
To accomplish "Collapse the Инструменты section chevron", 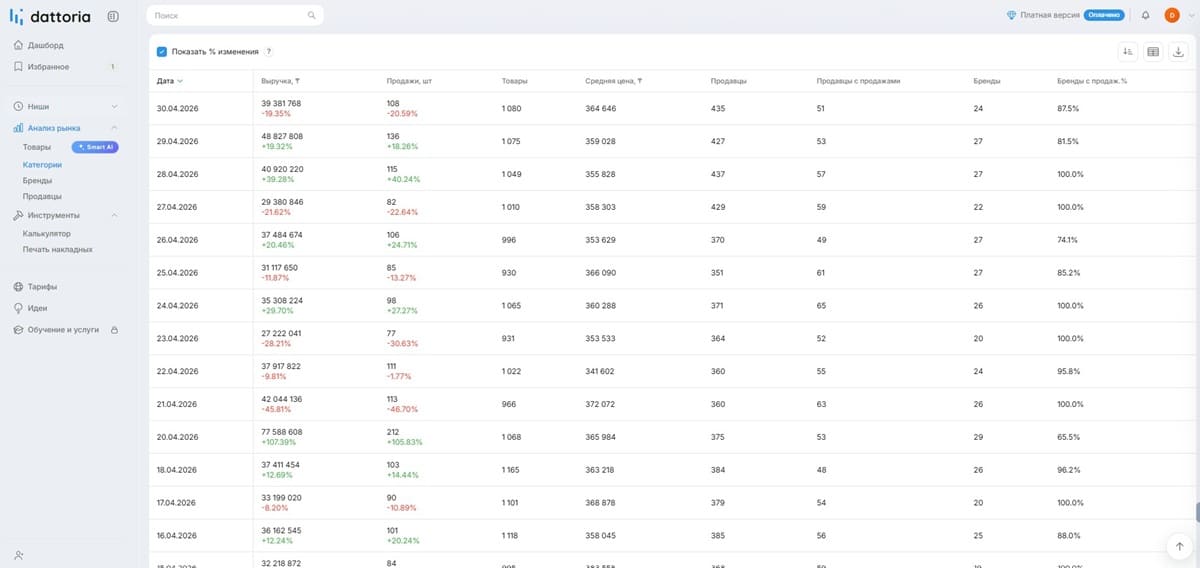I will click(114, 215).
